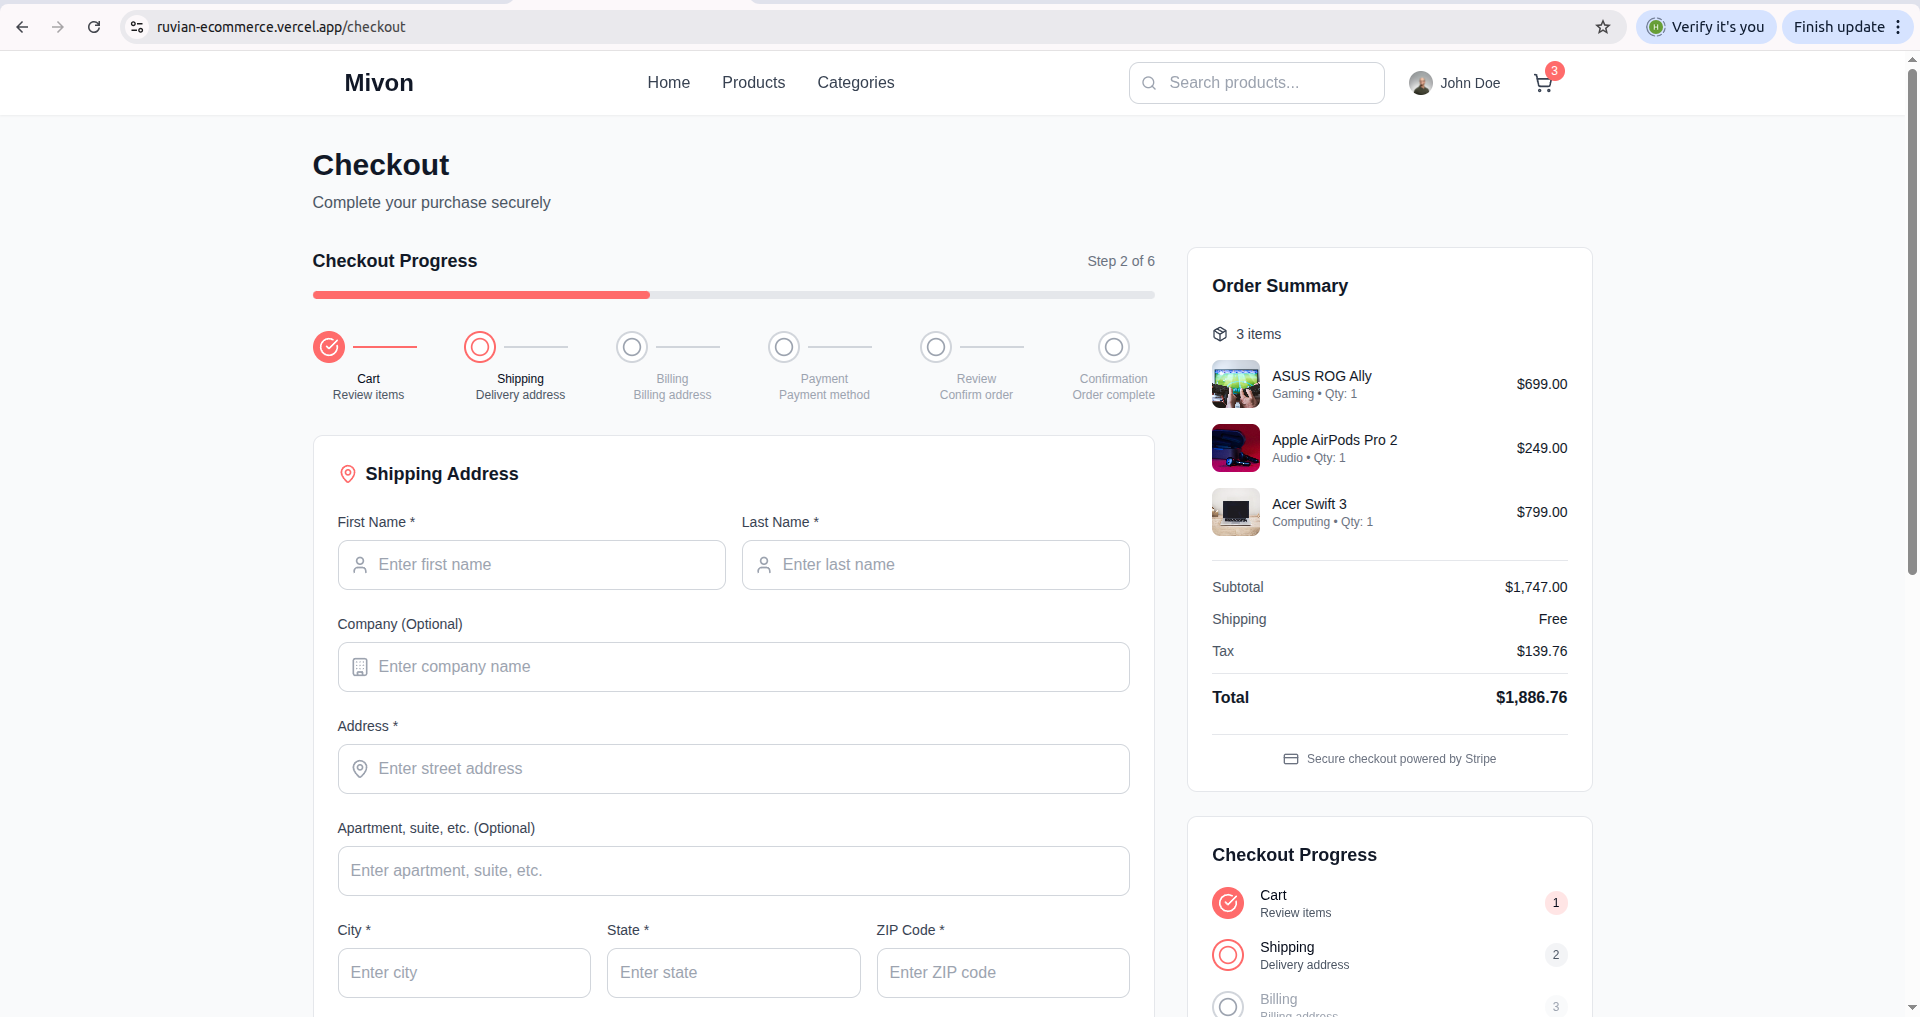
Task: Focus the State input
Action: click(734, 973)
